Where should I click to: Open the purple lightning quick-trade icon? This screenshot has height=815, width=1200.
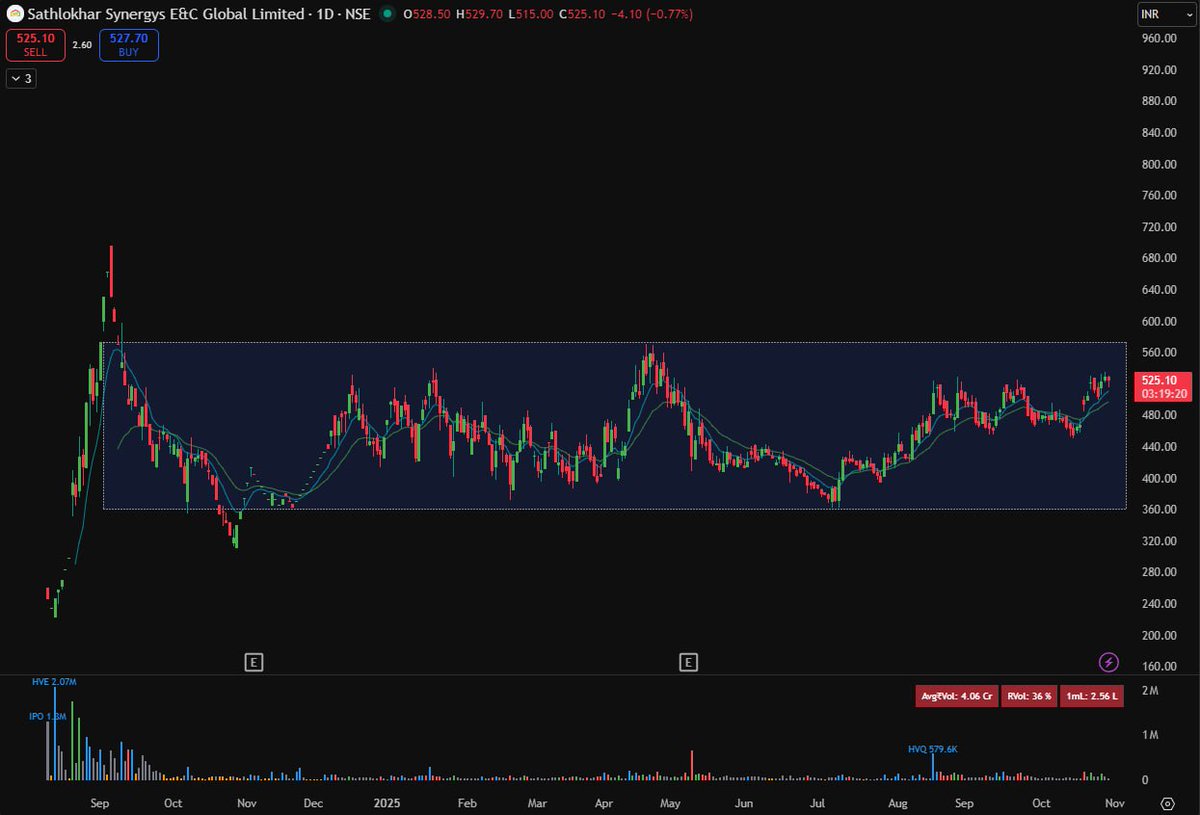[x=1110, y=661]
